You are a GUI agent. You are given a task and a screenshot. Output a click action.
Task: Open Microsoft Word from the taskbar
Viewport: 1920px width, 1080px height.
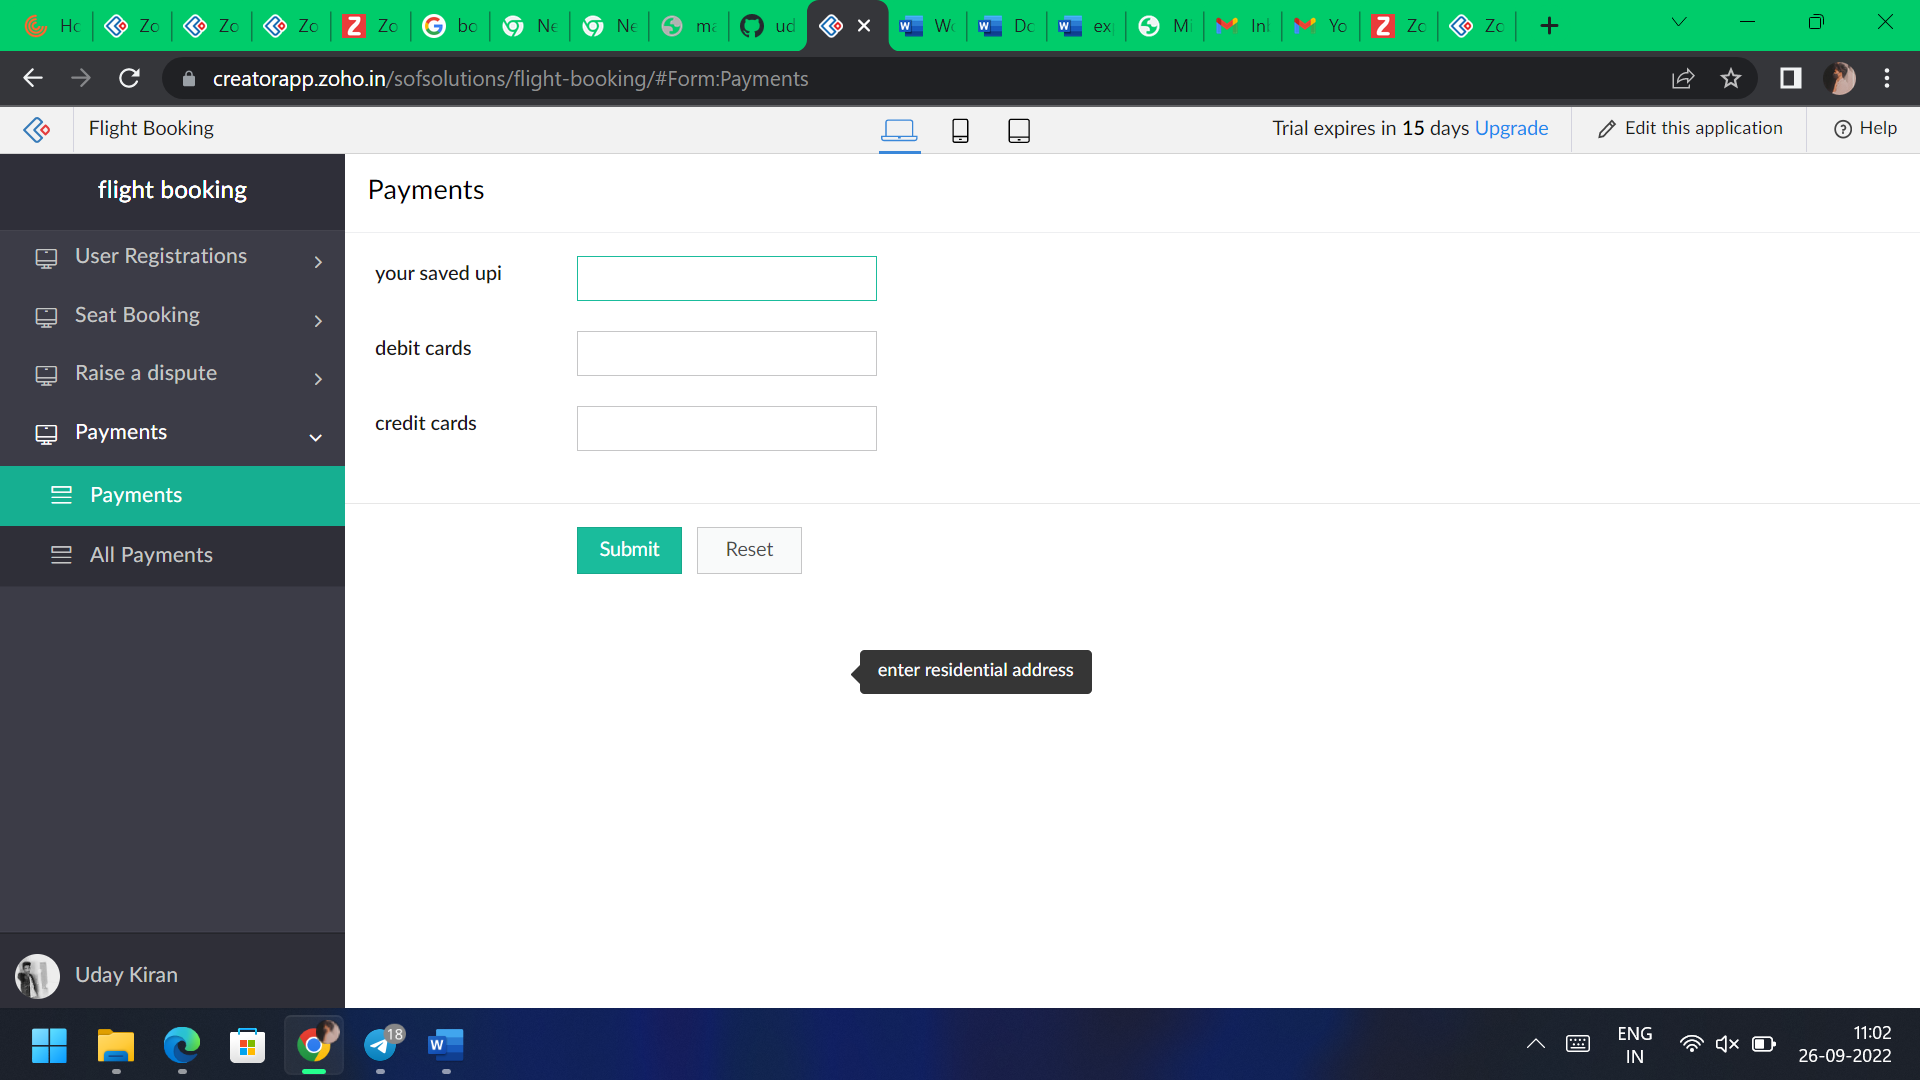[x=446, y=1046]
